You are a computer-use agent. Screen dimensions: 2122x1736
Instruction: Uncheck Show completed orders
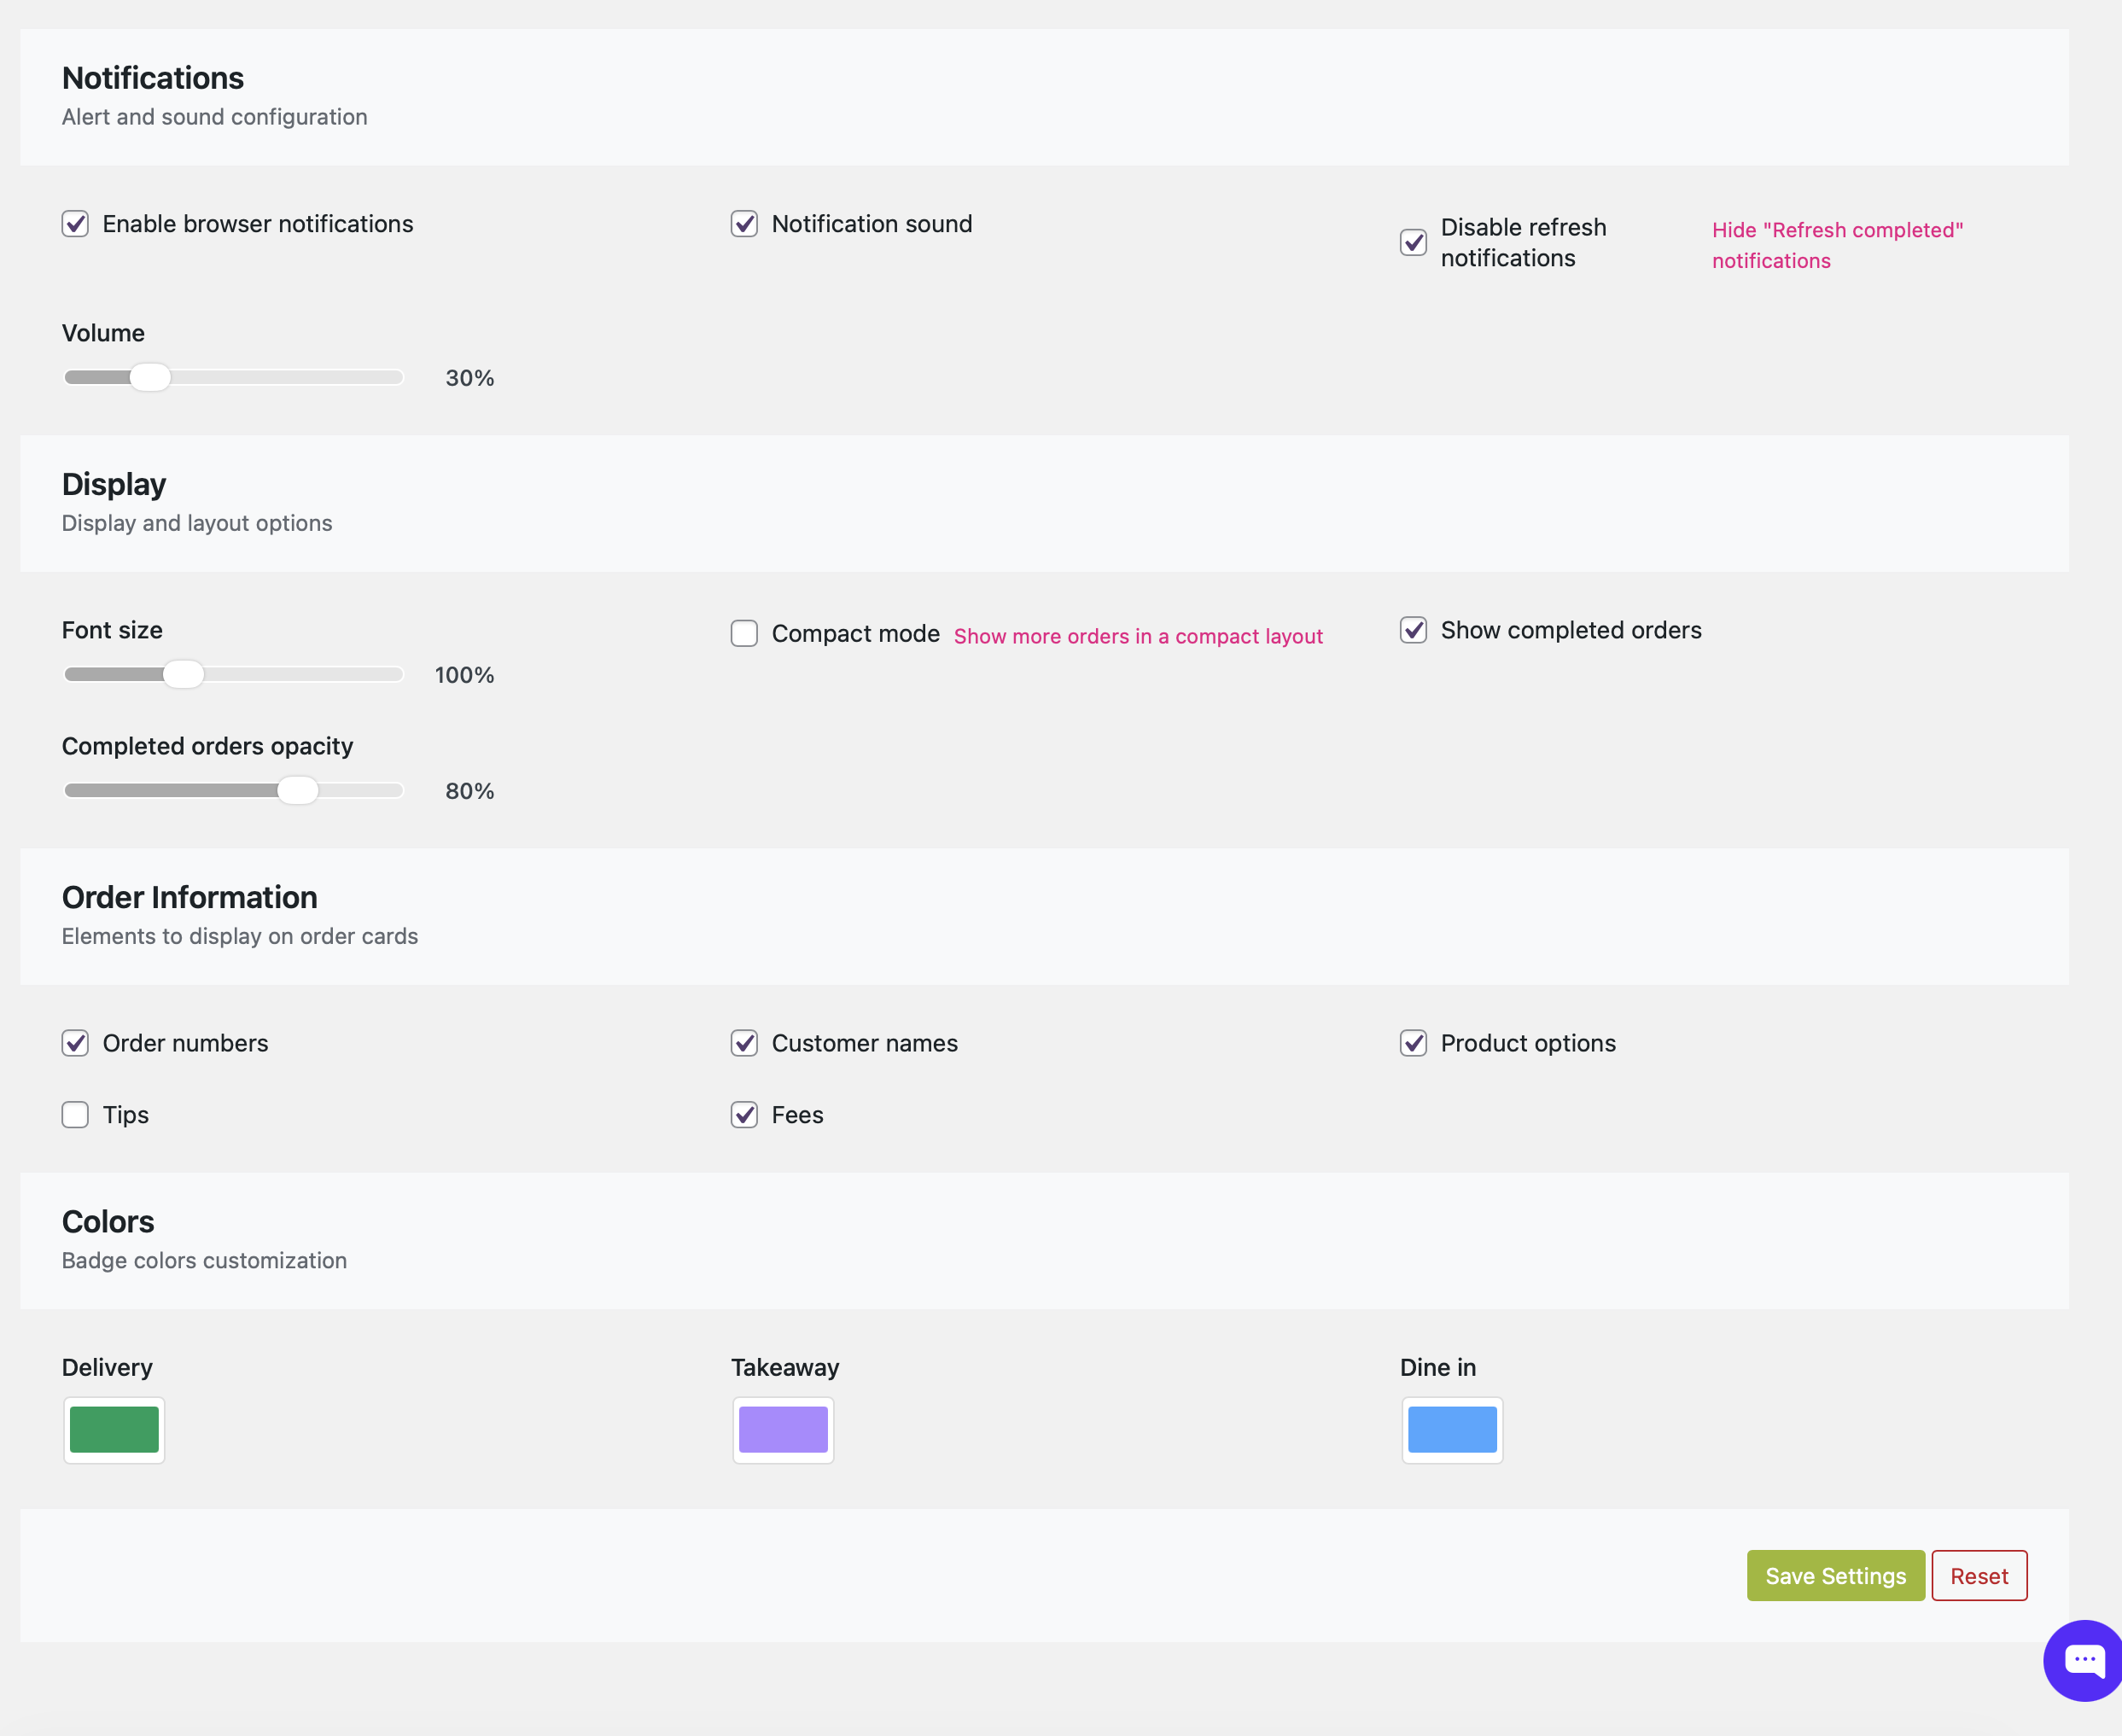(x=1413, y=630)
